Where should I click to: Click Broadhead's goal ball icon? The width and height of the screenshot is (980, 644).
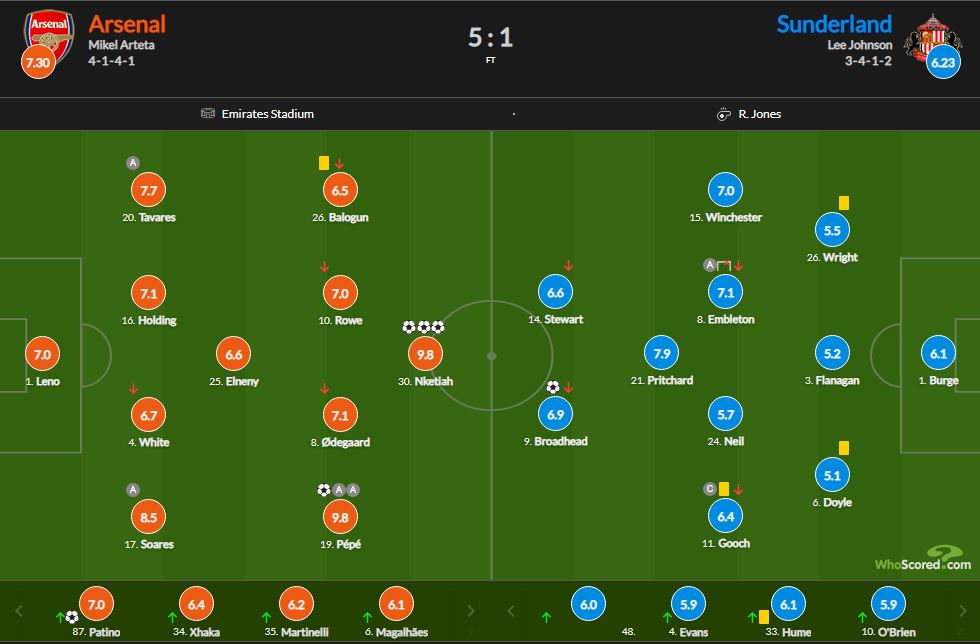(552, 387)
